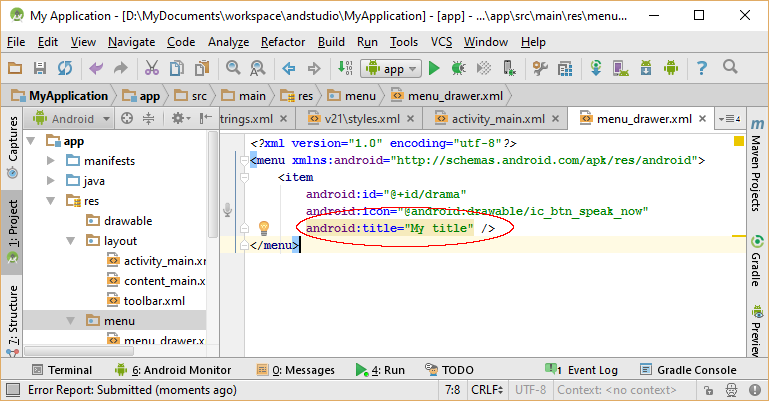Open the run configuration app dropdown
Image resolution: width=769 pixels, height=401 pixels.
point(391,69)
